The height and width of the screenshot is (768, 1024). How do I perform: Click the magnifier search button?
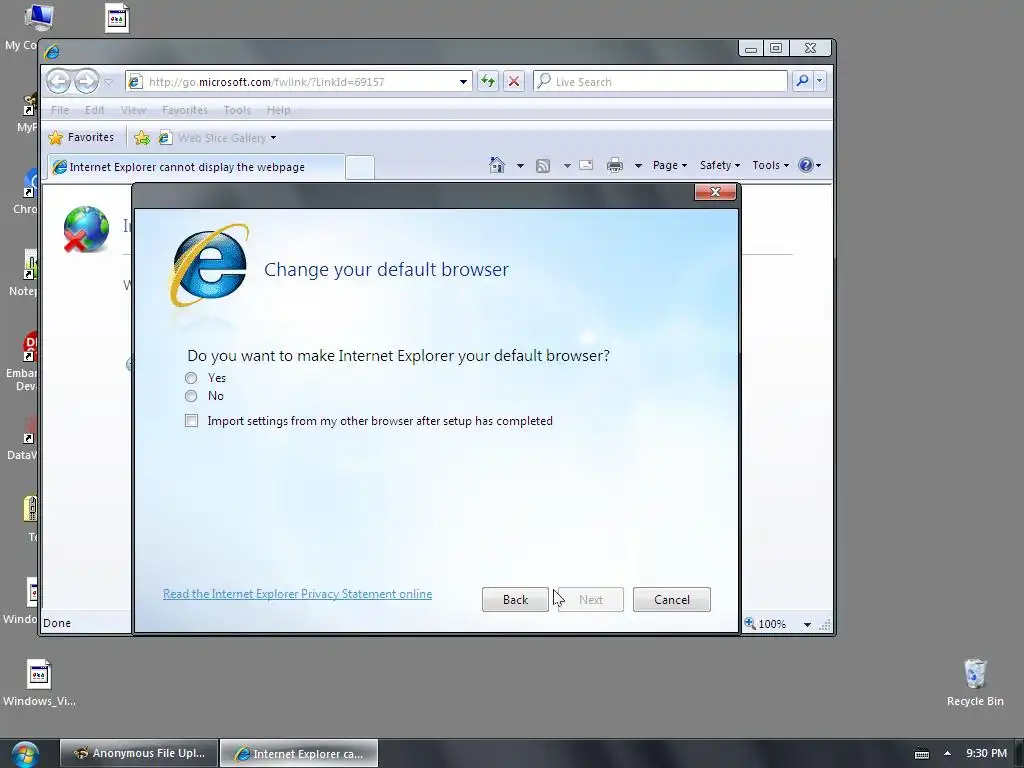(x=802, y=81)
